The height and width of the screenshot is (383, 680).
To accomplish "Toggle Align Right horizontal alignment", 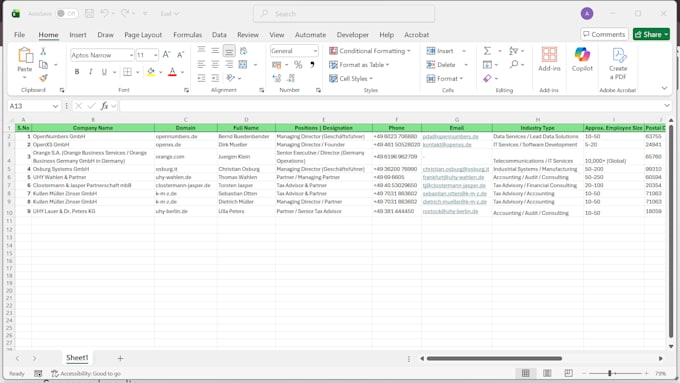I will [x=229, y=65].
